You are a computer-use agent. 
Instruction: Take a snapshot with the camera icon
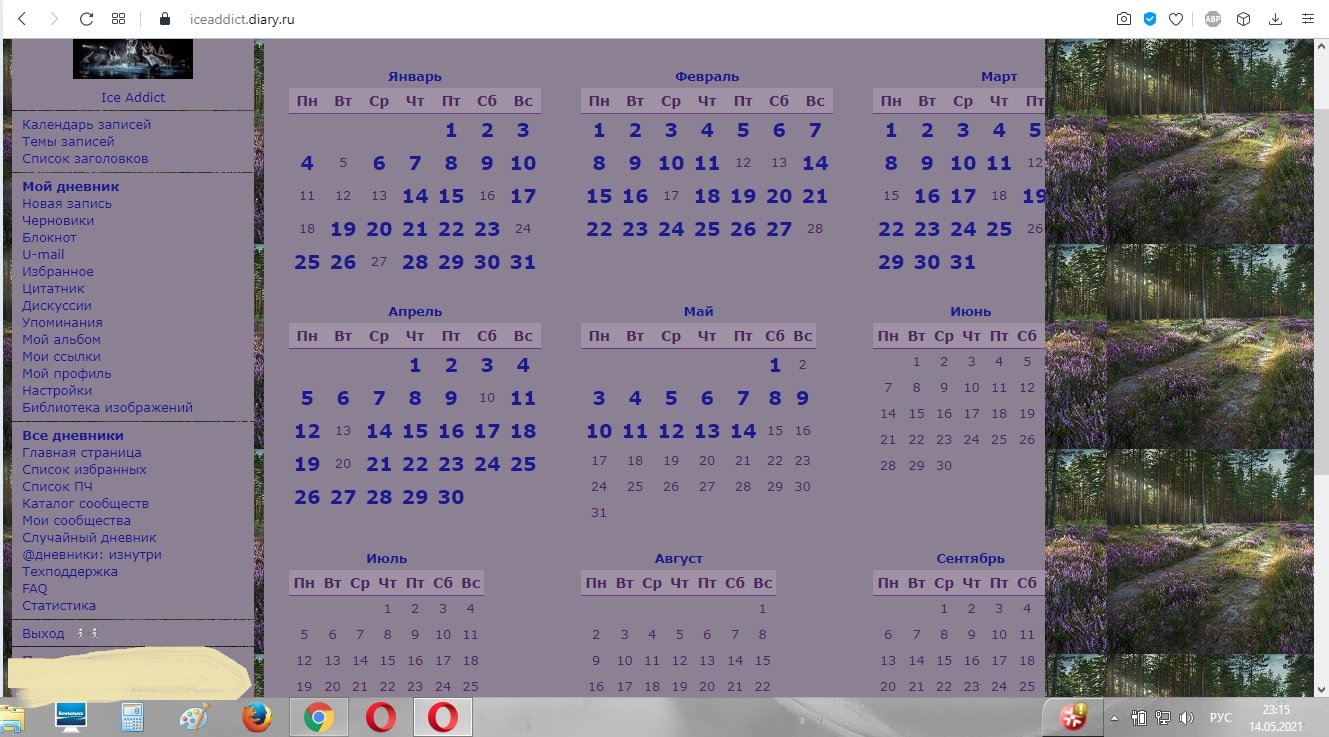pyautogui.click(x=1124, y=19)
